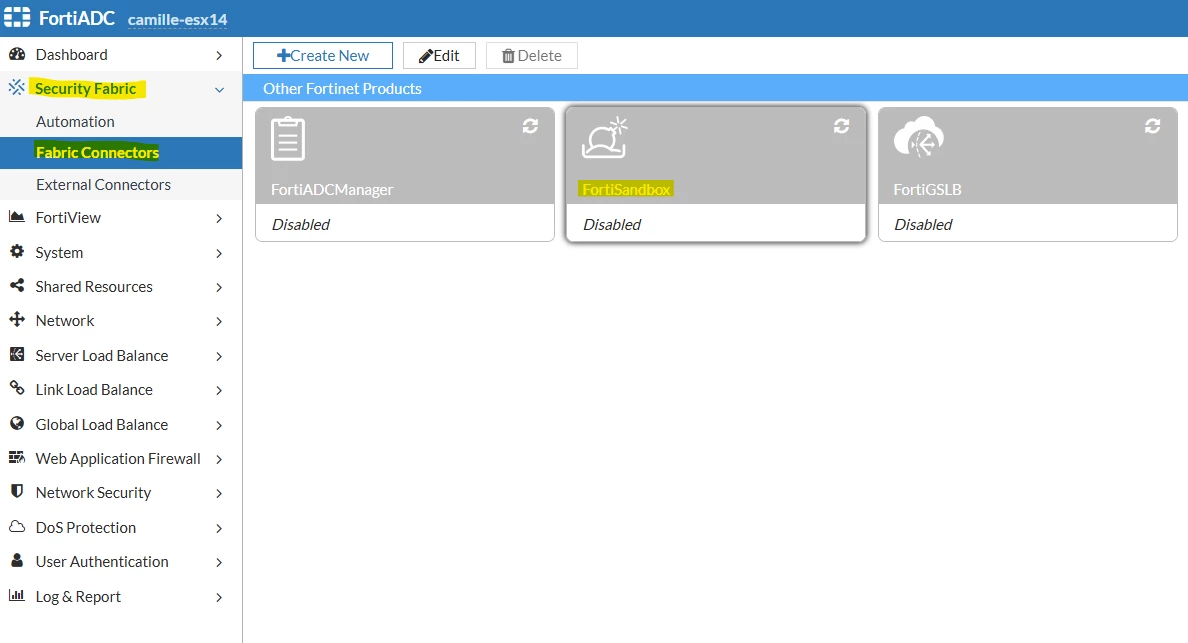Click the FortiGSLB cloud icon
The image size is (1188, 643).
(918, 137)
